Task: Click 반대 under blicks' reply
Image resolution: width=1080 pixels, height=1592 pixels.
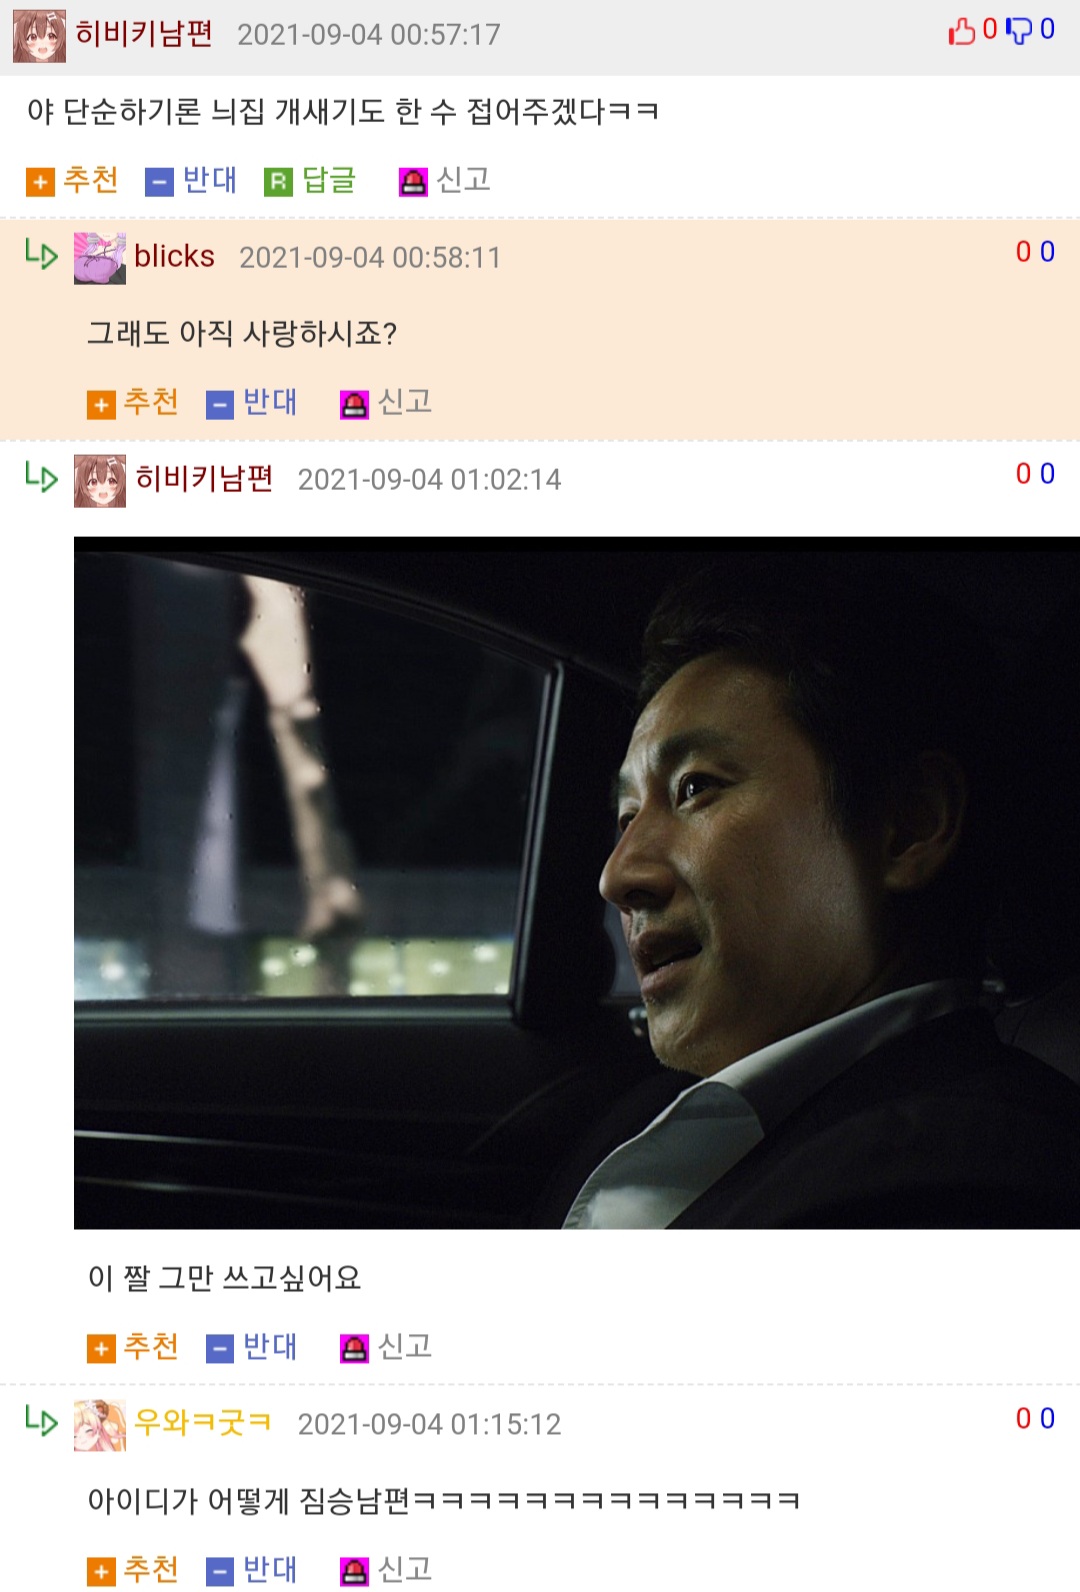Action: (252, 402)
